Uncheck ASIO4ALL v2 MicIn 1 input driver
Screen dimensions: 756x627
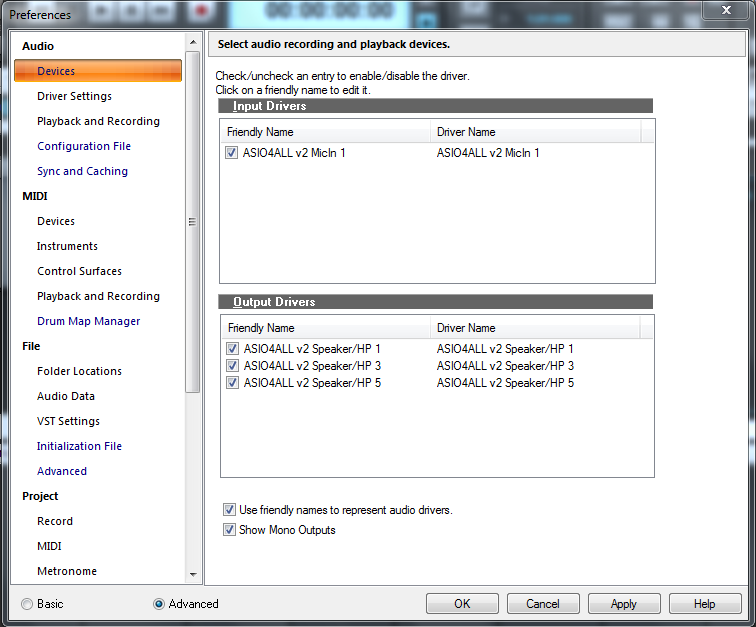(231, 153)
